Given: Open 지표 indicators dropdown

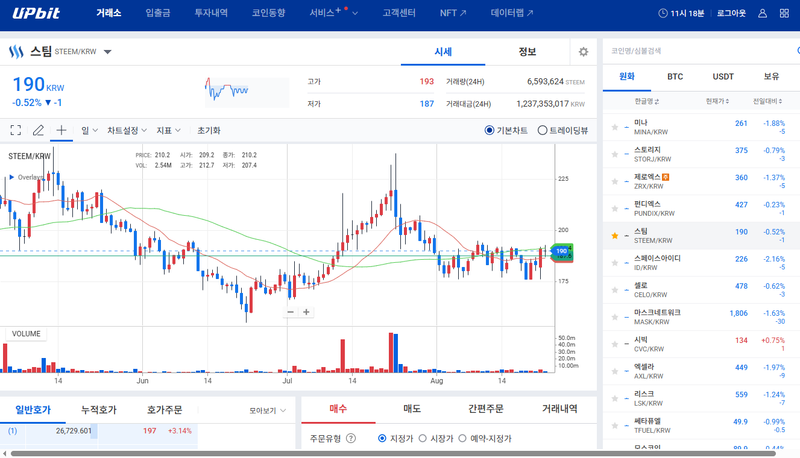Looking at the screenshot, I should pos(168,130).
